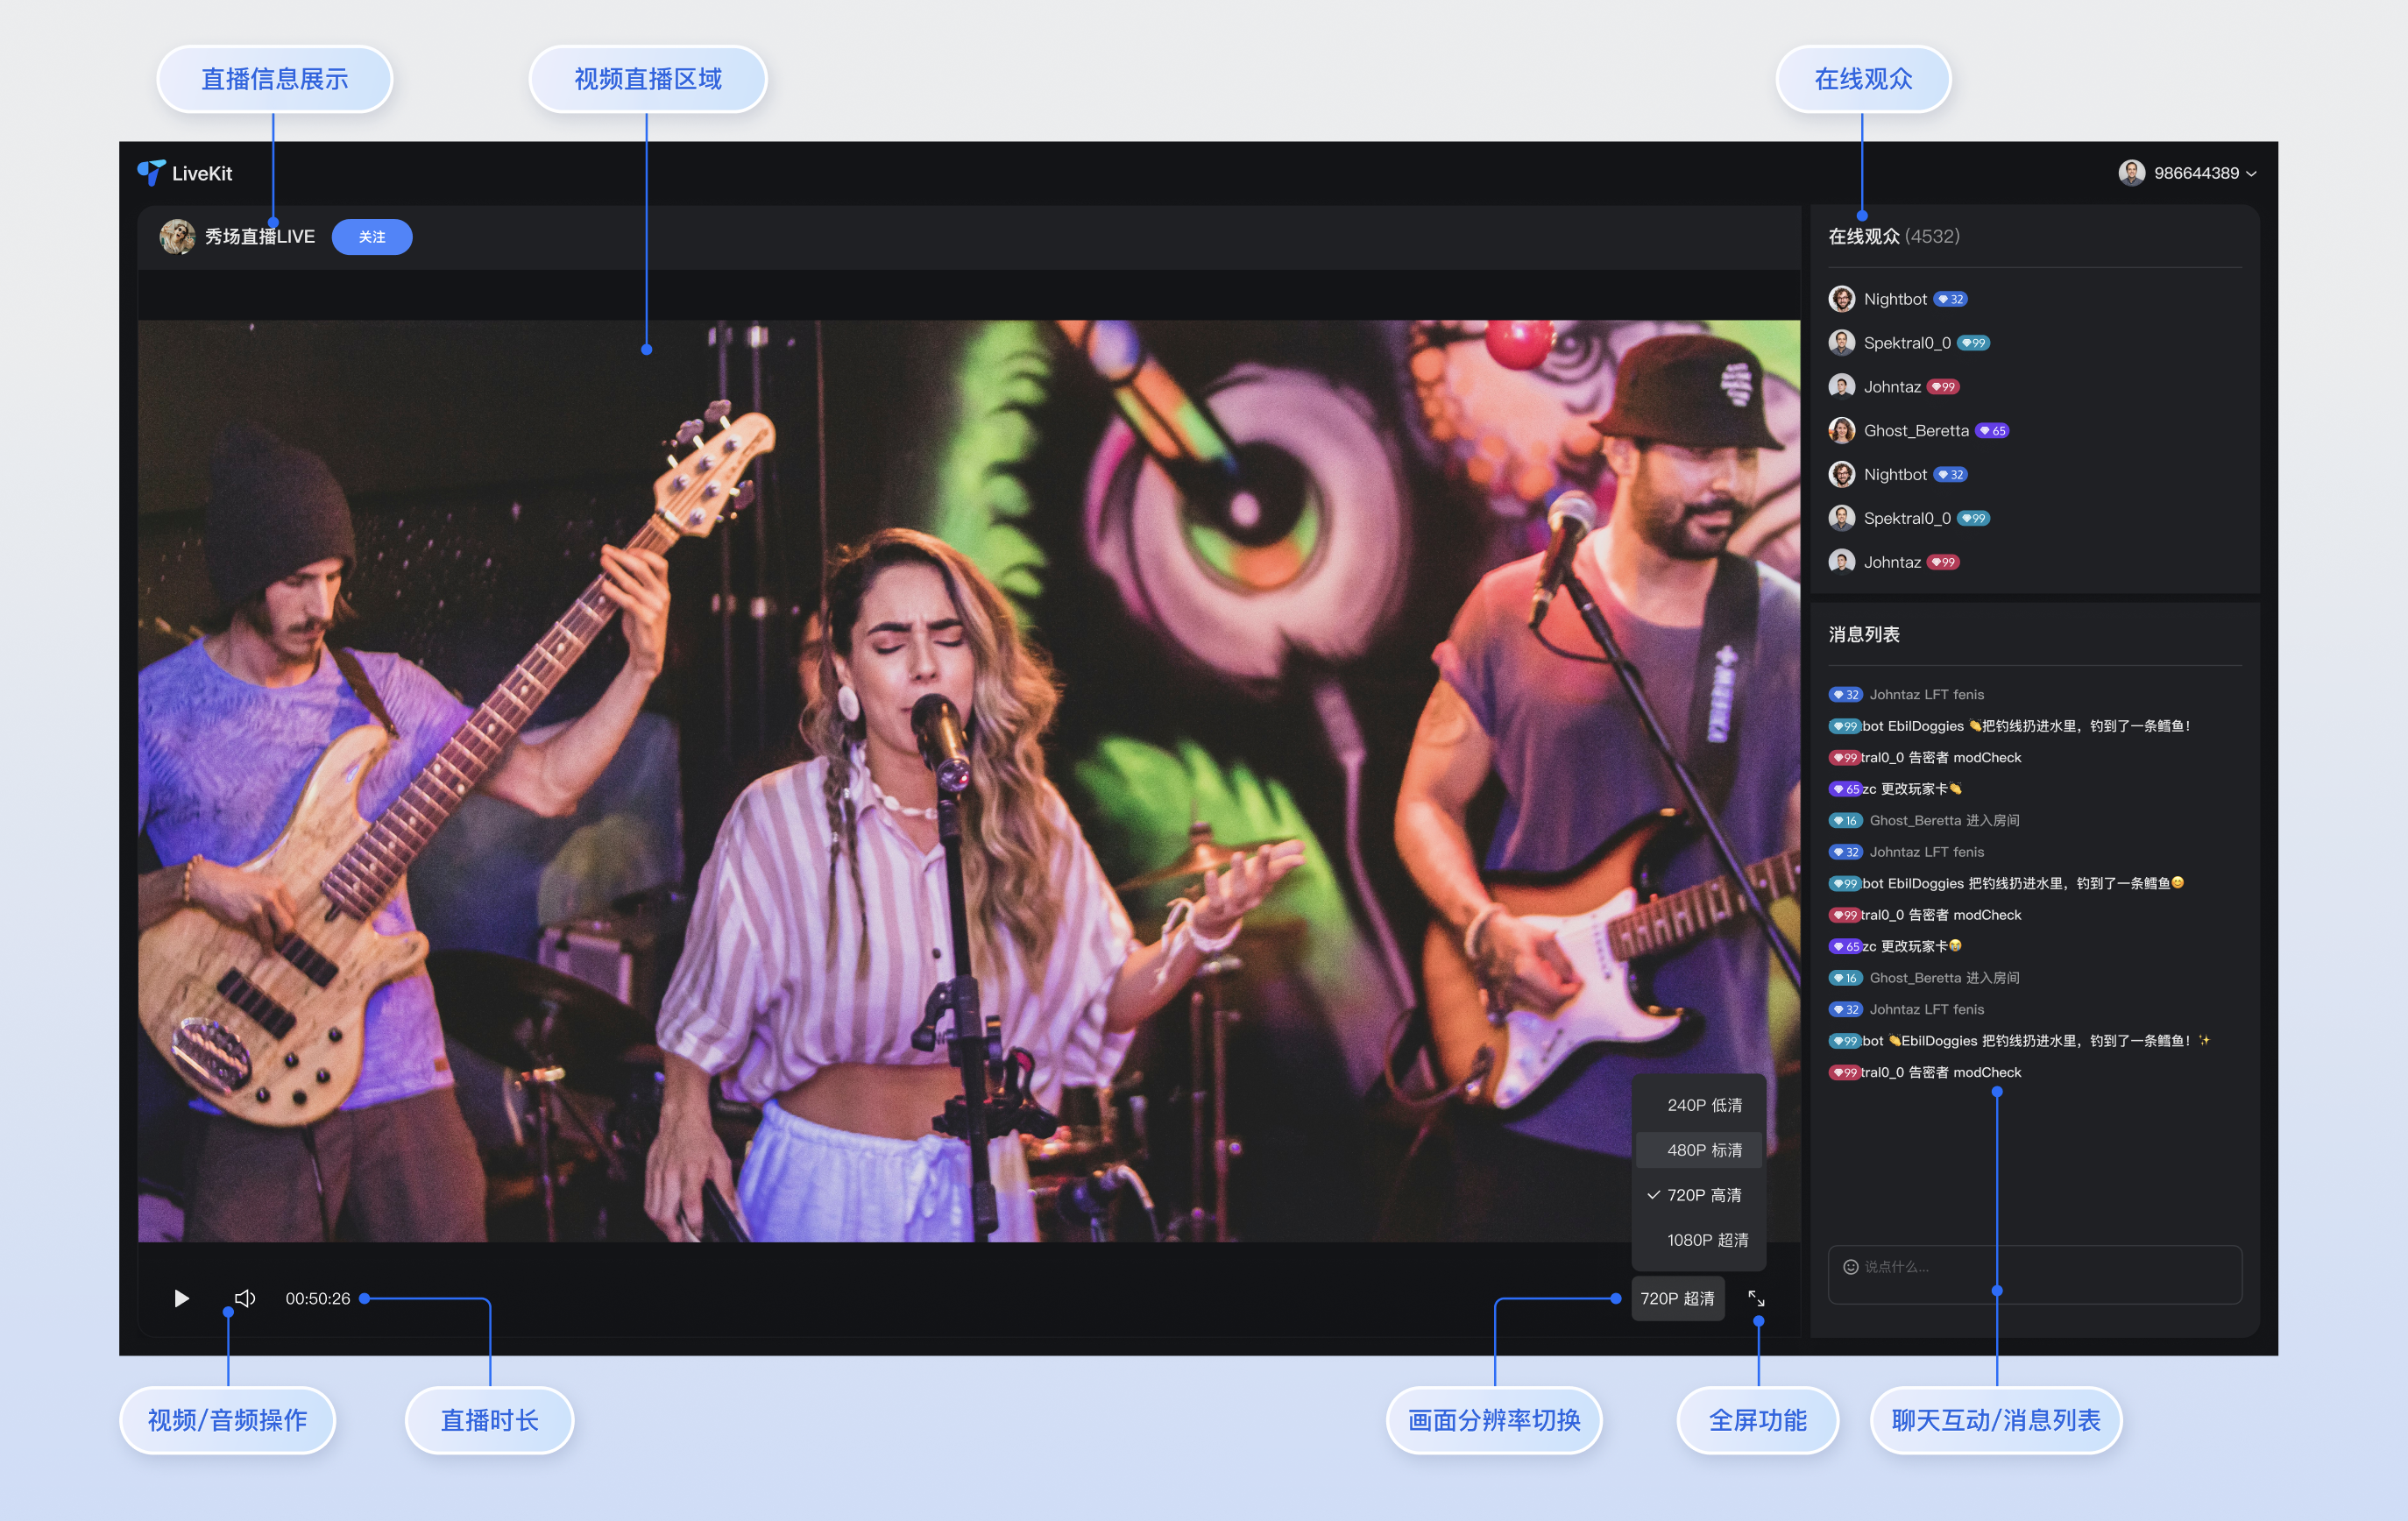Open the emoji picker in the chat box

point(1850,1266)
